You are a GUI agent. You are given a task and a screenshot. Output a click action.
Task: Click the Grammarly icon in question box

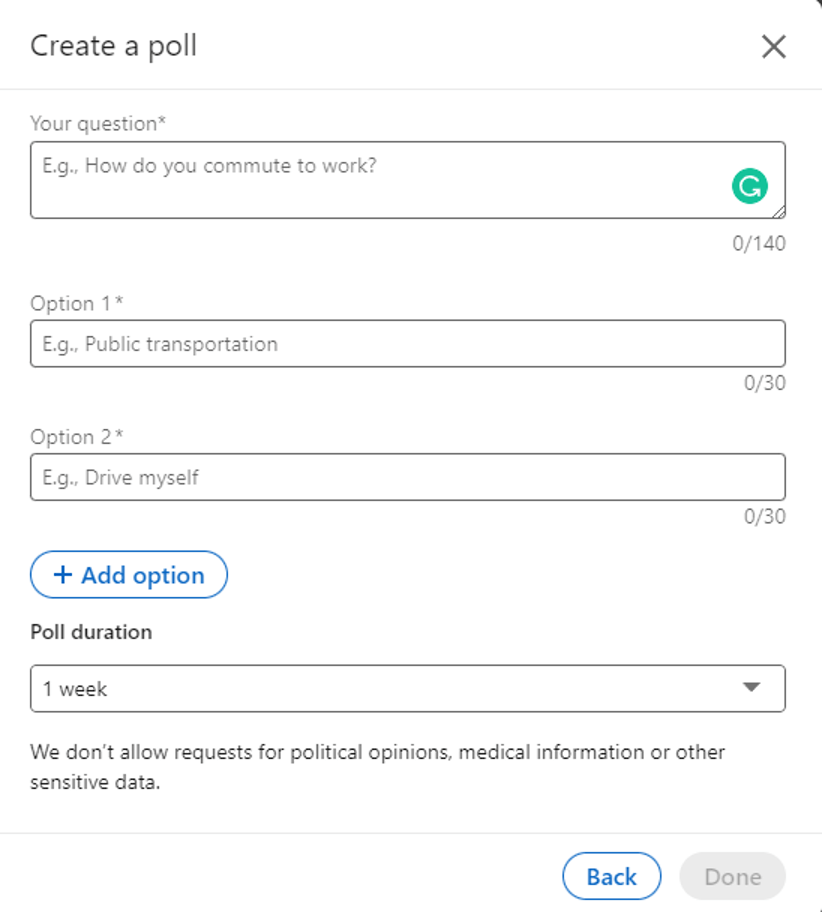(748, 186)
